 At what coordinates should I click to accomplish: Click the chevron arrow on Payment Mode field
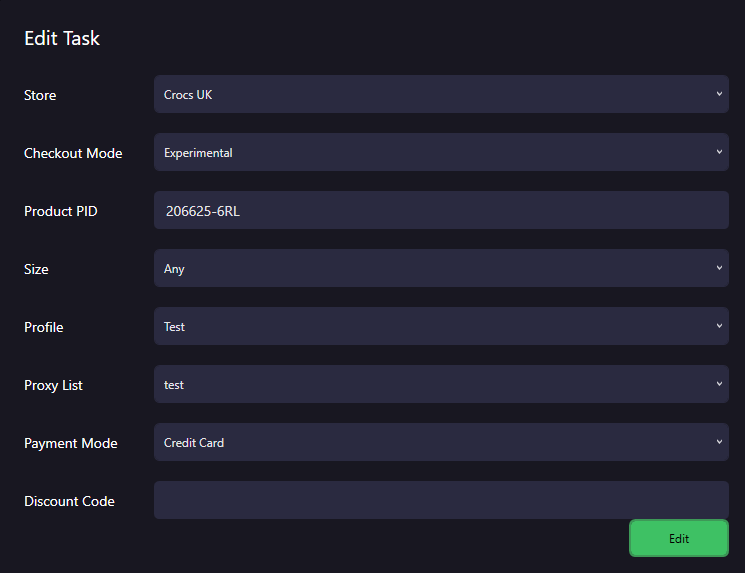click(x=719, y=442)
